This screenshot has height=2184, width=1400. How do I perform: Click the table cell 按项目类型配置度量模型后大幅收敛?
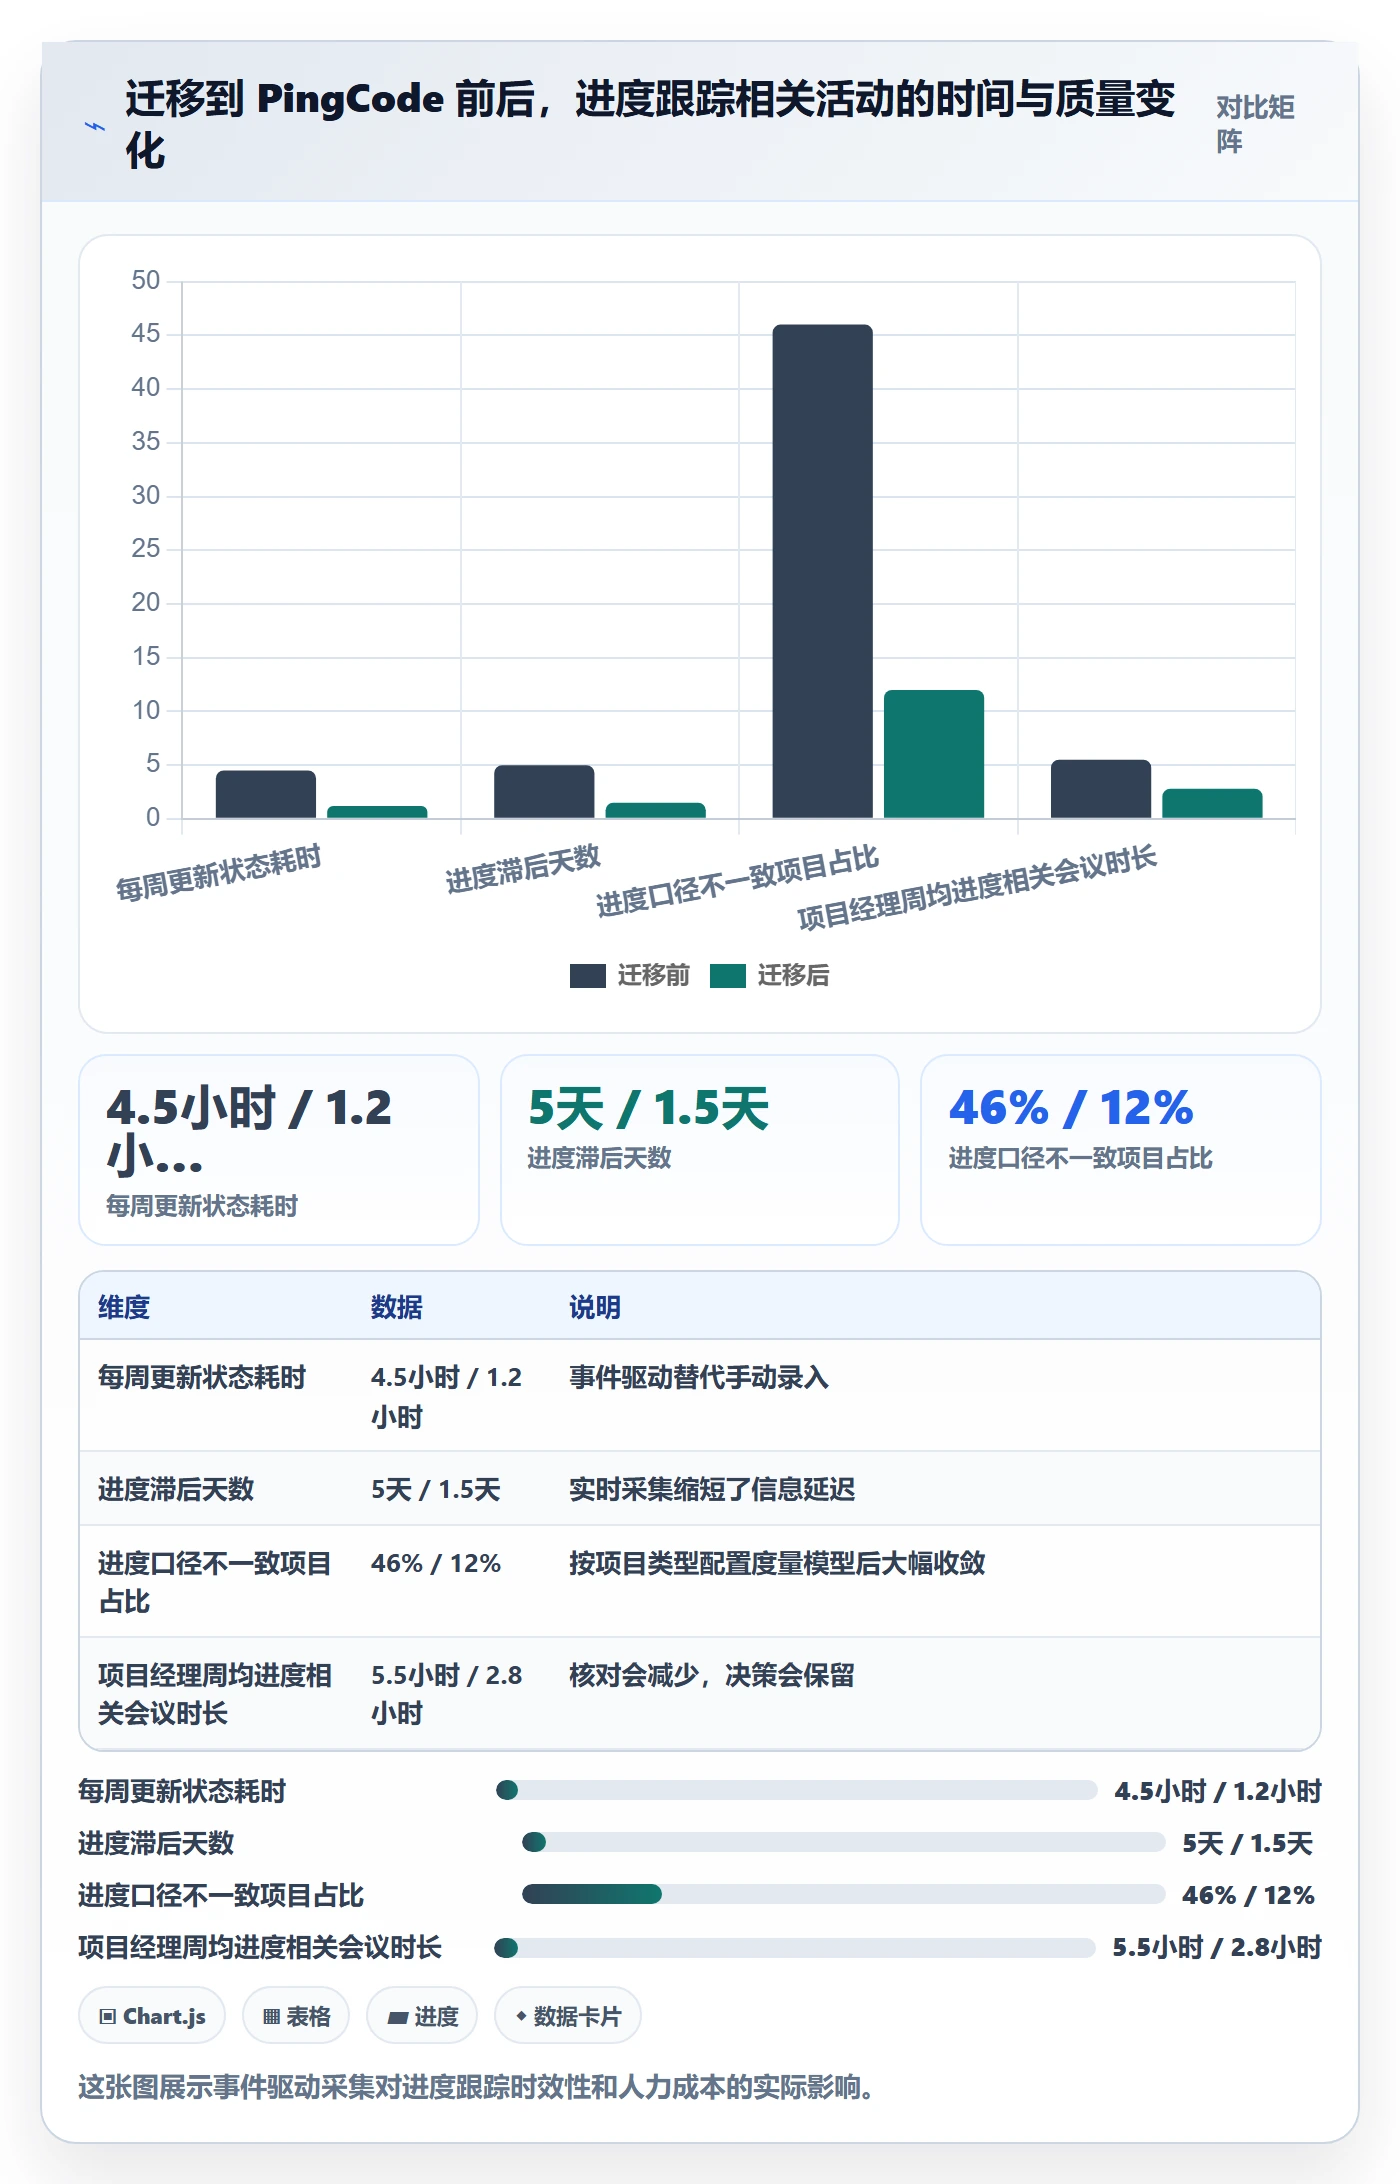pos(777,1563)
